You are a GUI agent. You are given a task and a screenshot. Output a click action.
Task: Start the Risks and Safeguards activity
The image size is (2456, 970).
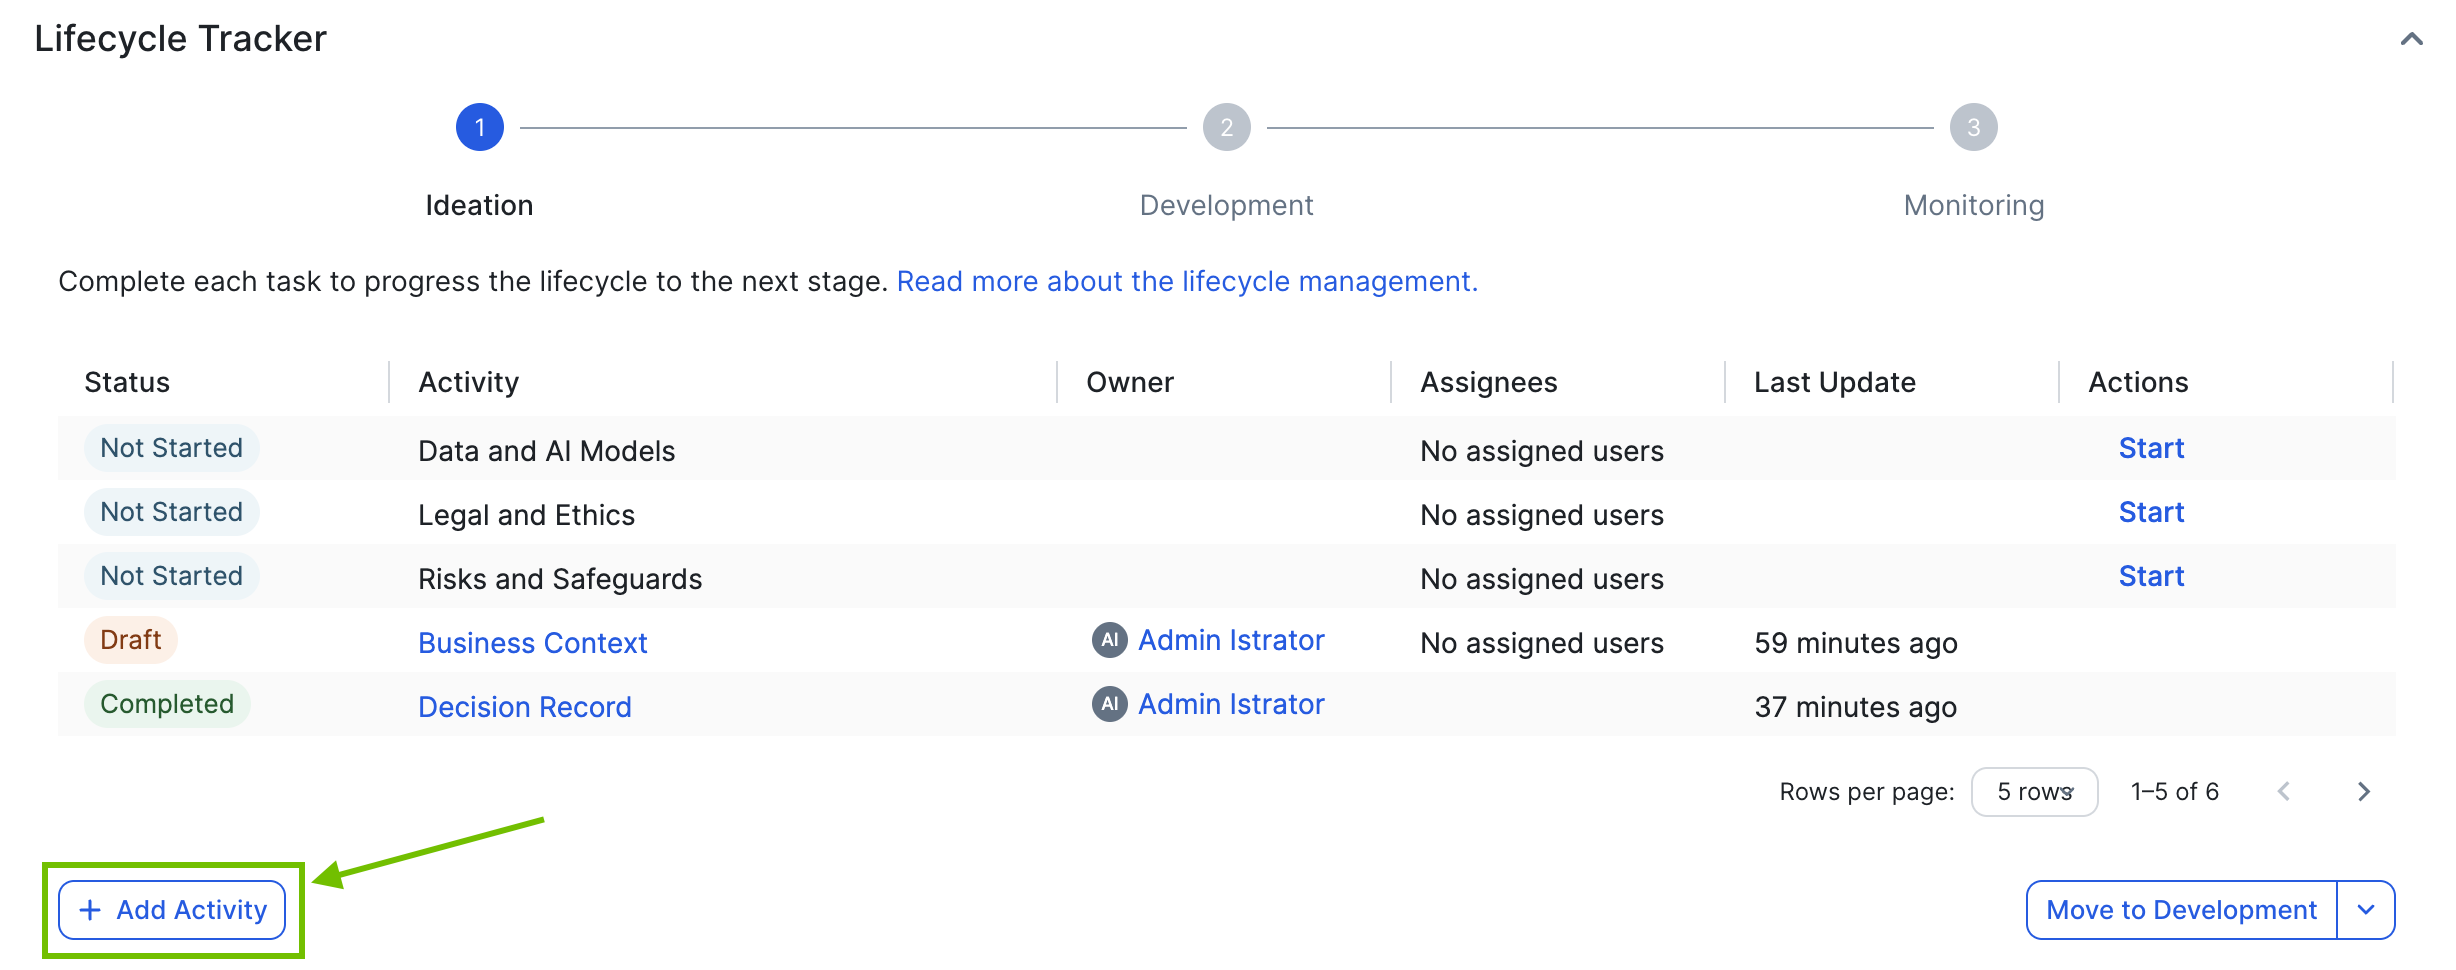[x=2150, y=577]
